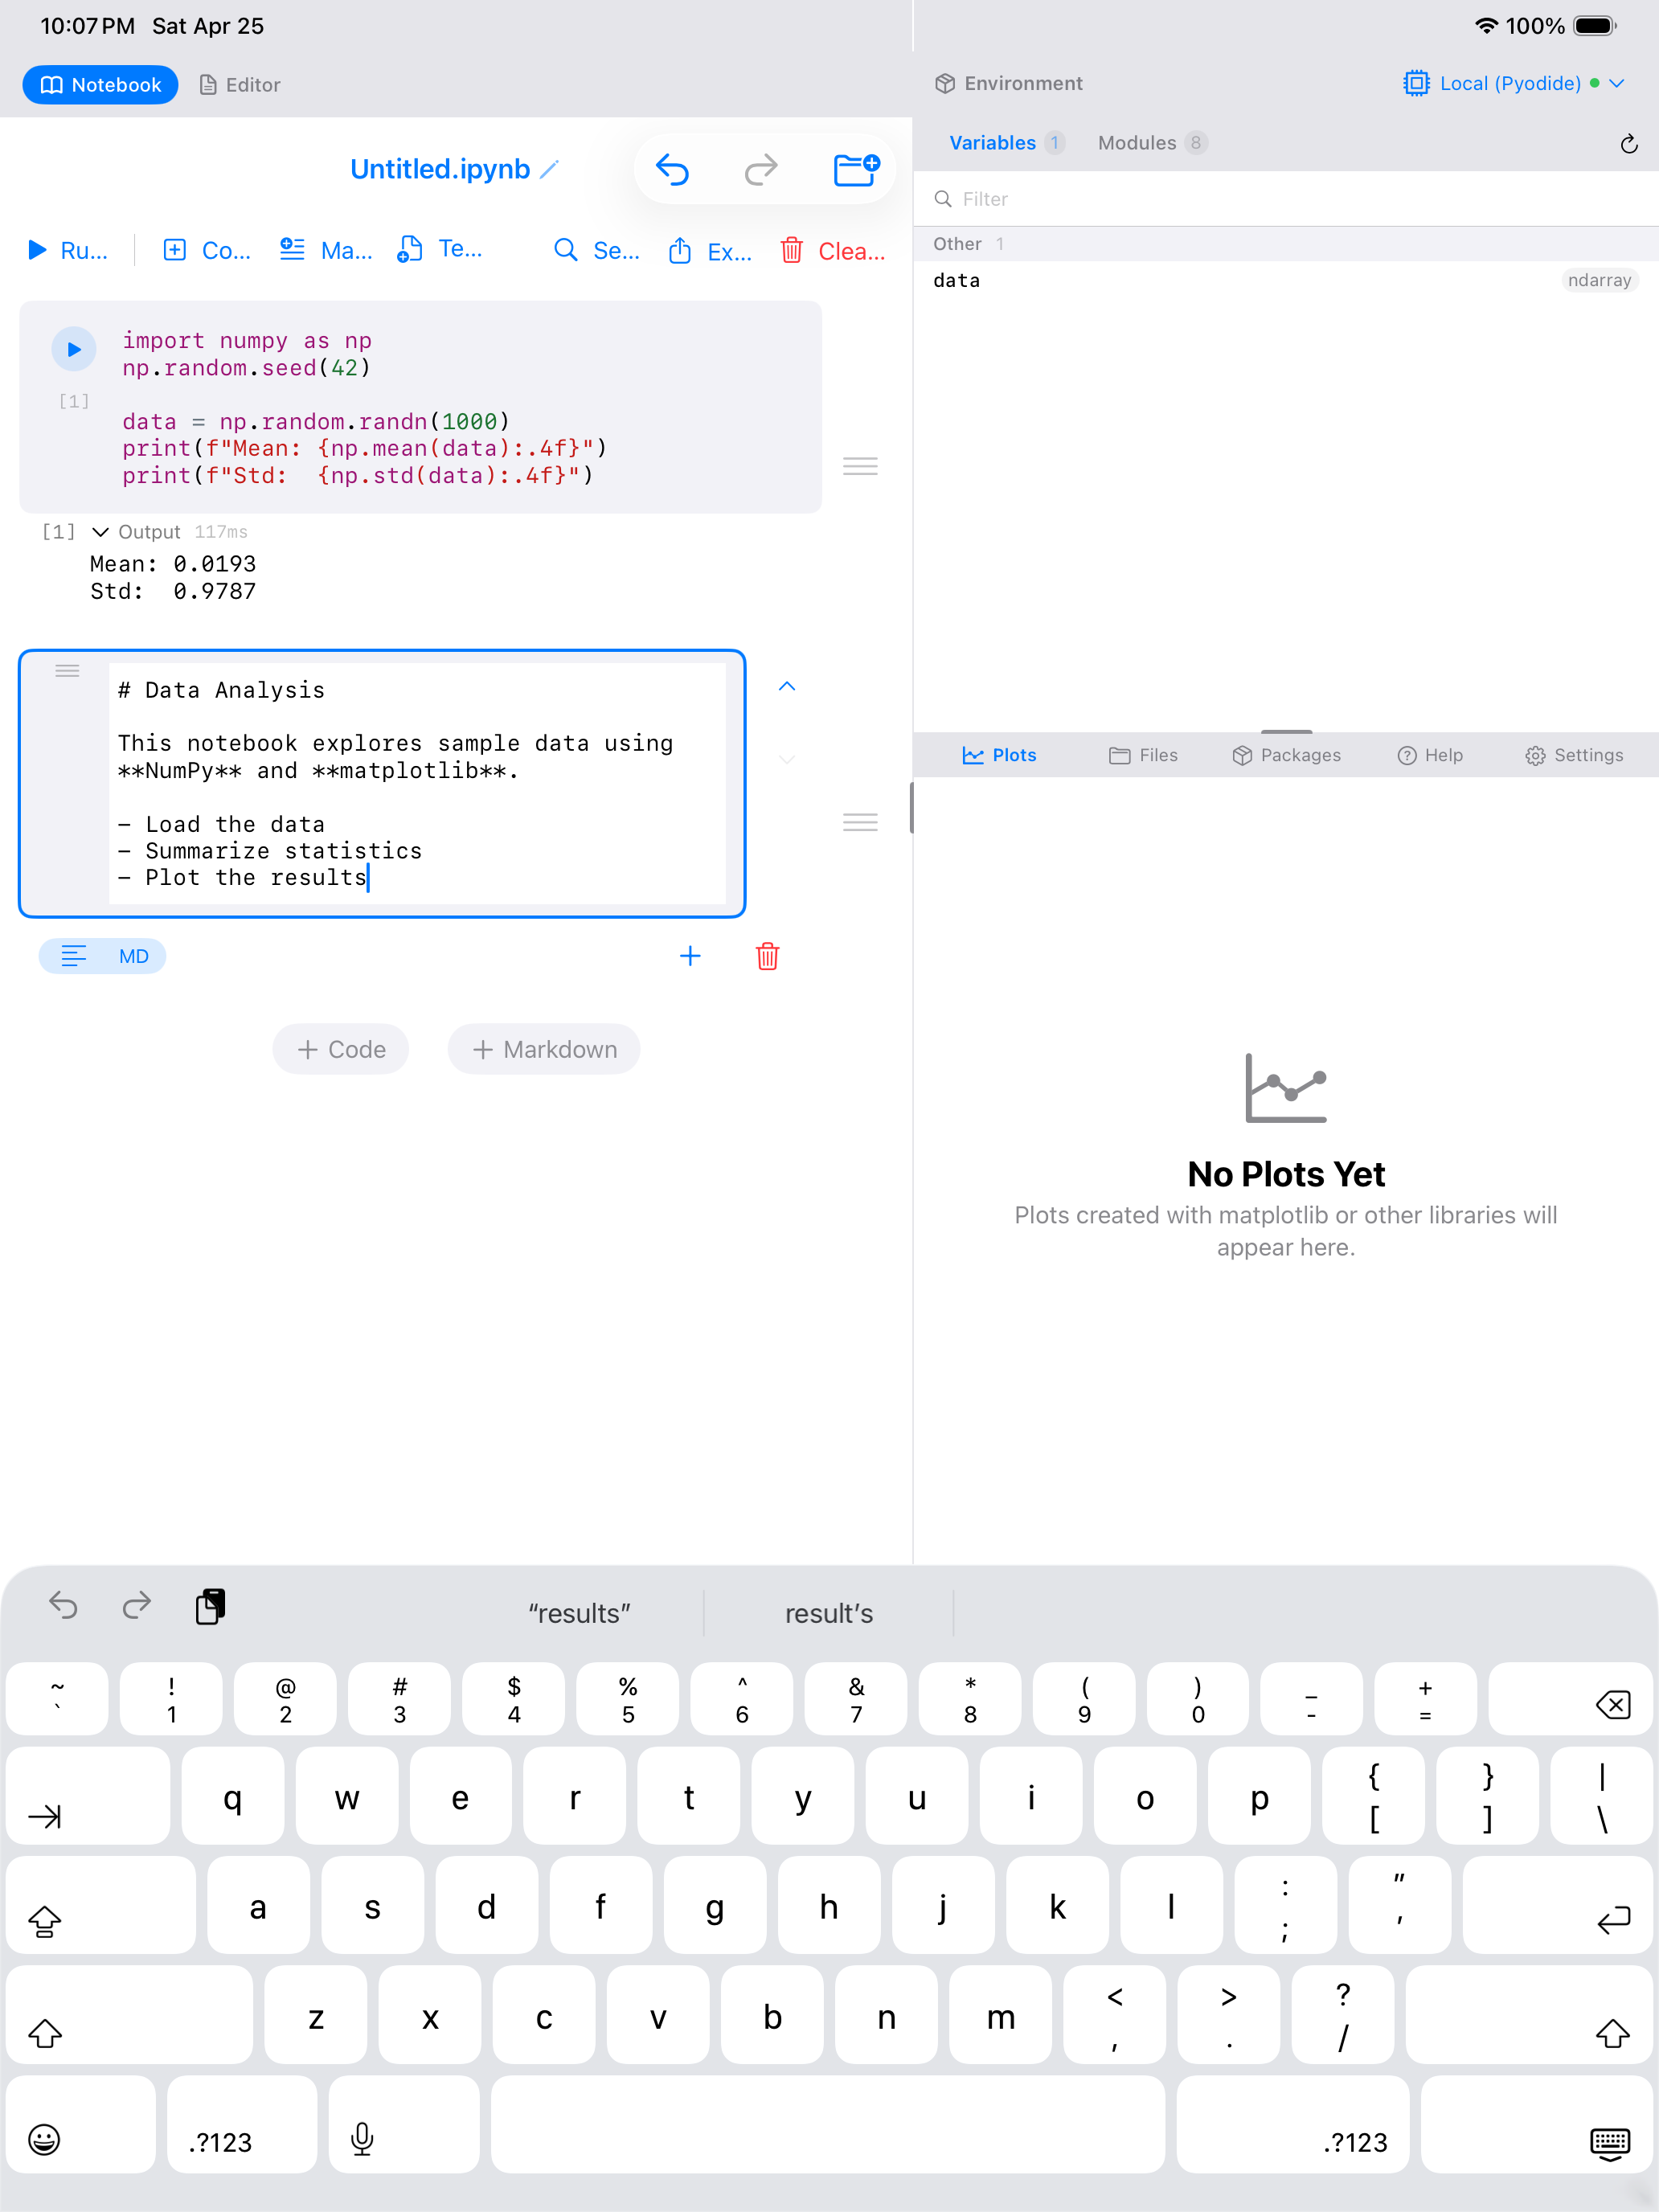This screenshot has width=1659, height=2212.
Task: Add a markdown cell via the Ma... toolbar button
Action: (x=326, y=250)
